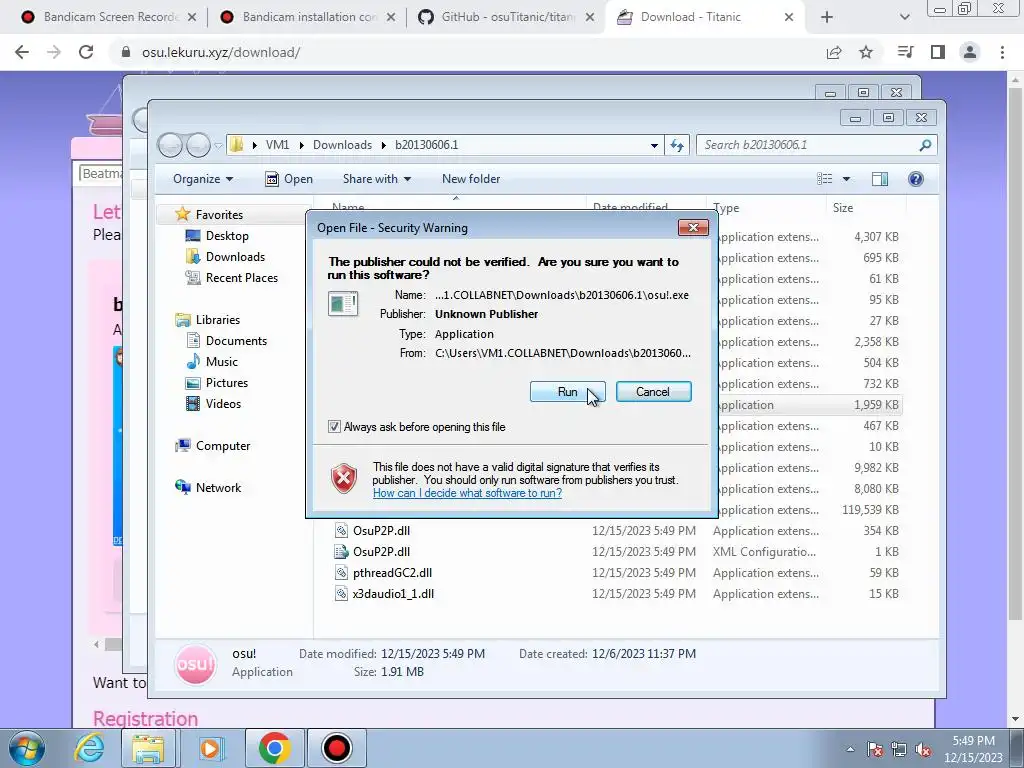
Task: Cancel the Open File Security Warning
Action: (x=653, y=392)
